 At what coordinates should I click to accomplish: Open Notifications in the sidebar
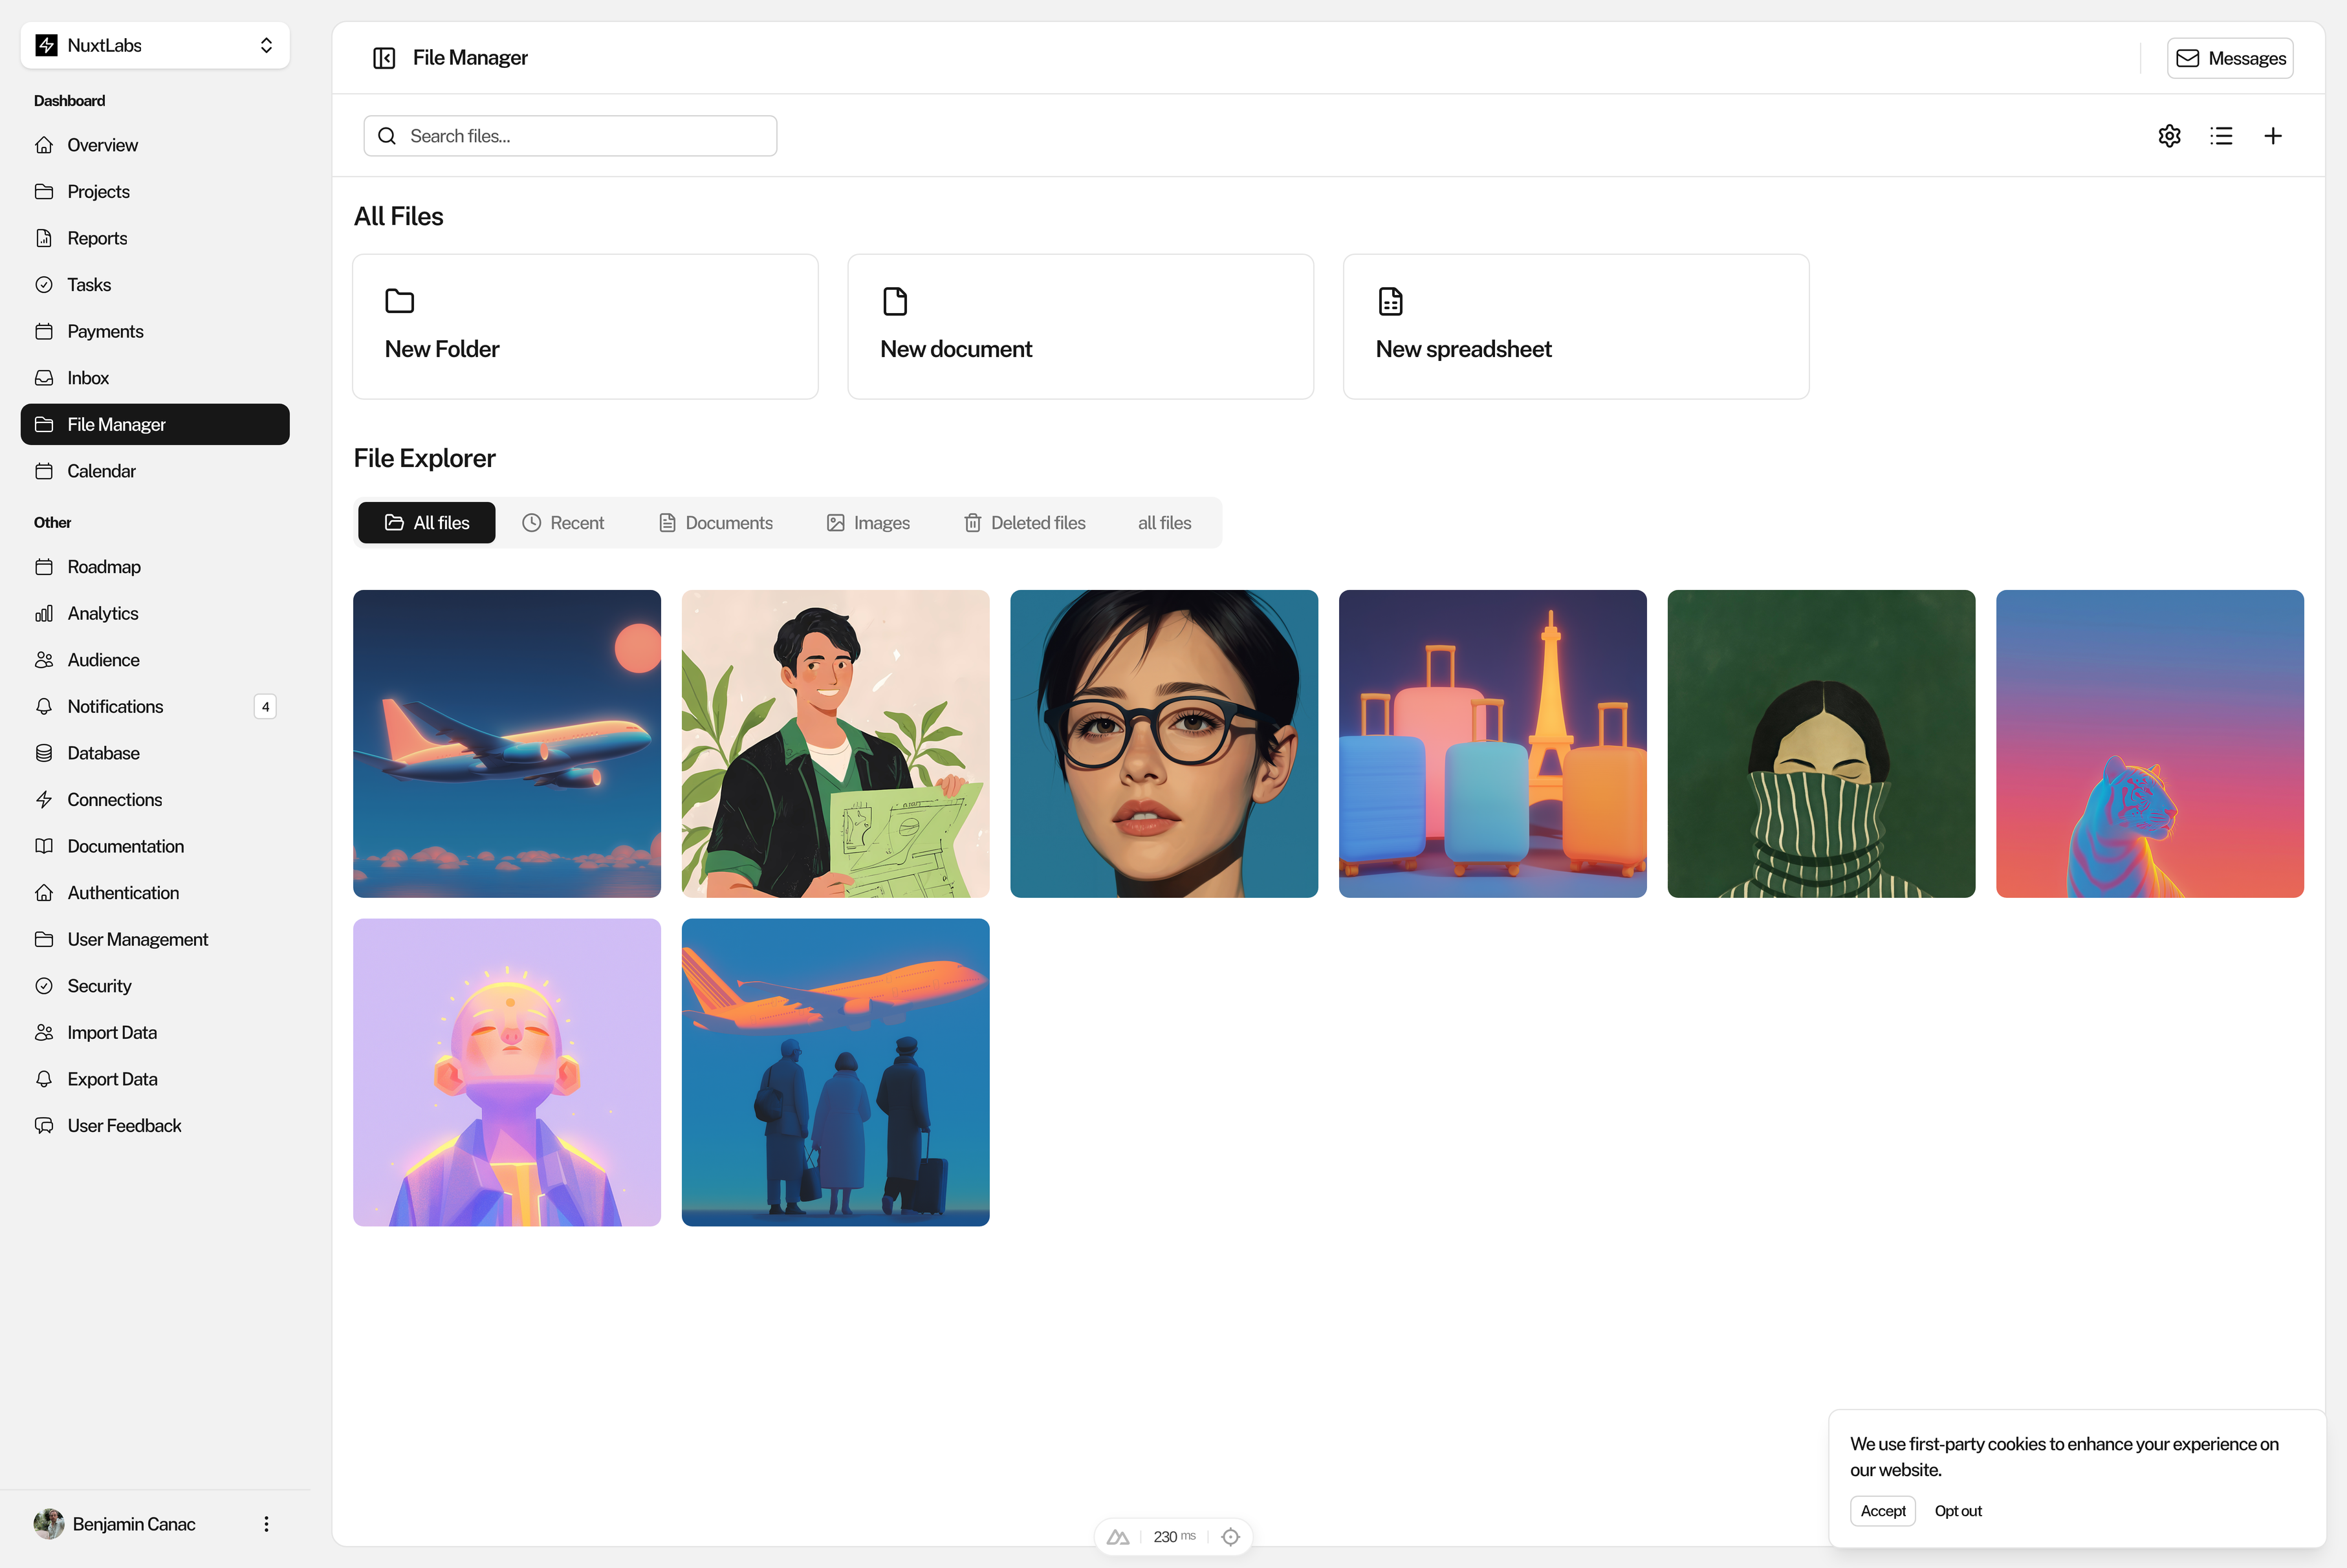point(115,706)
